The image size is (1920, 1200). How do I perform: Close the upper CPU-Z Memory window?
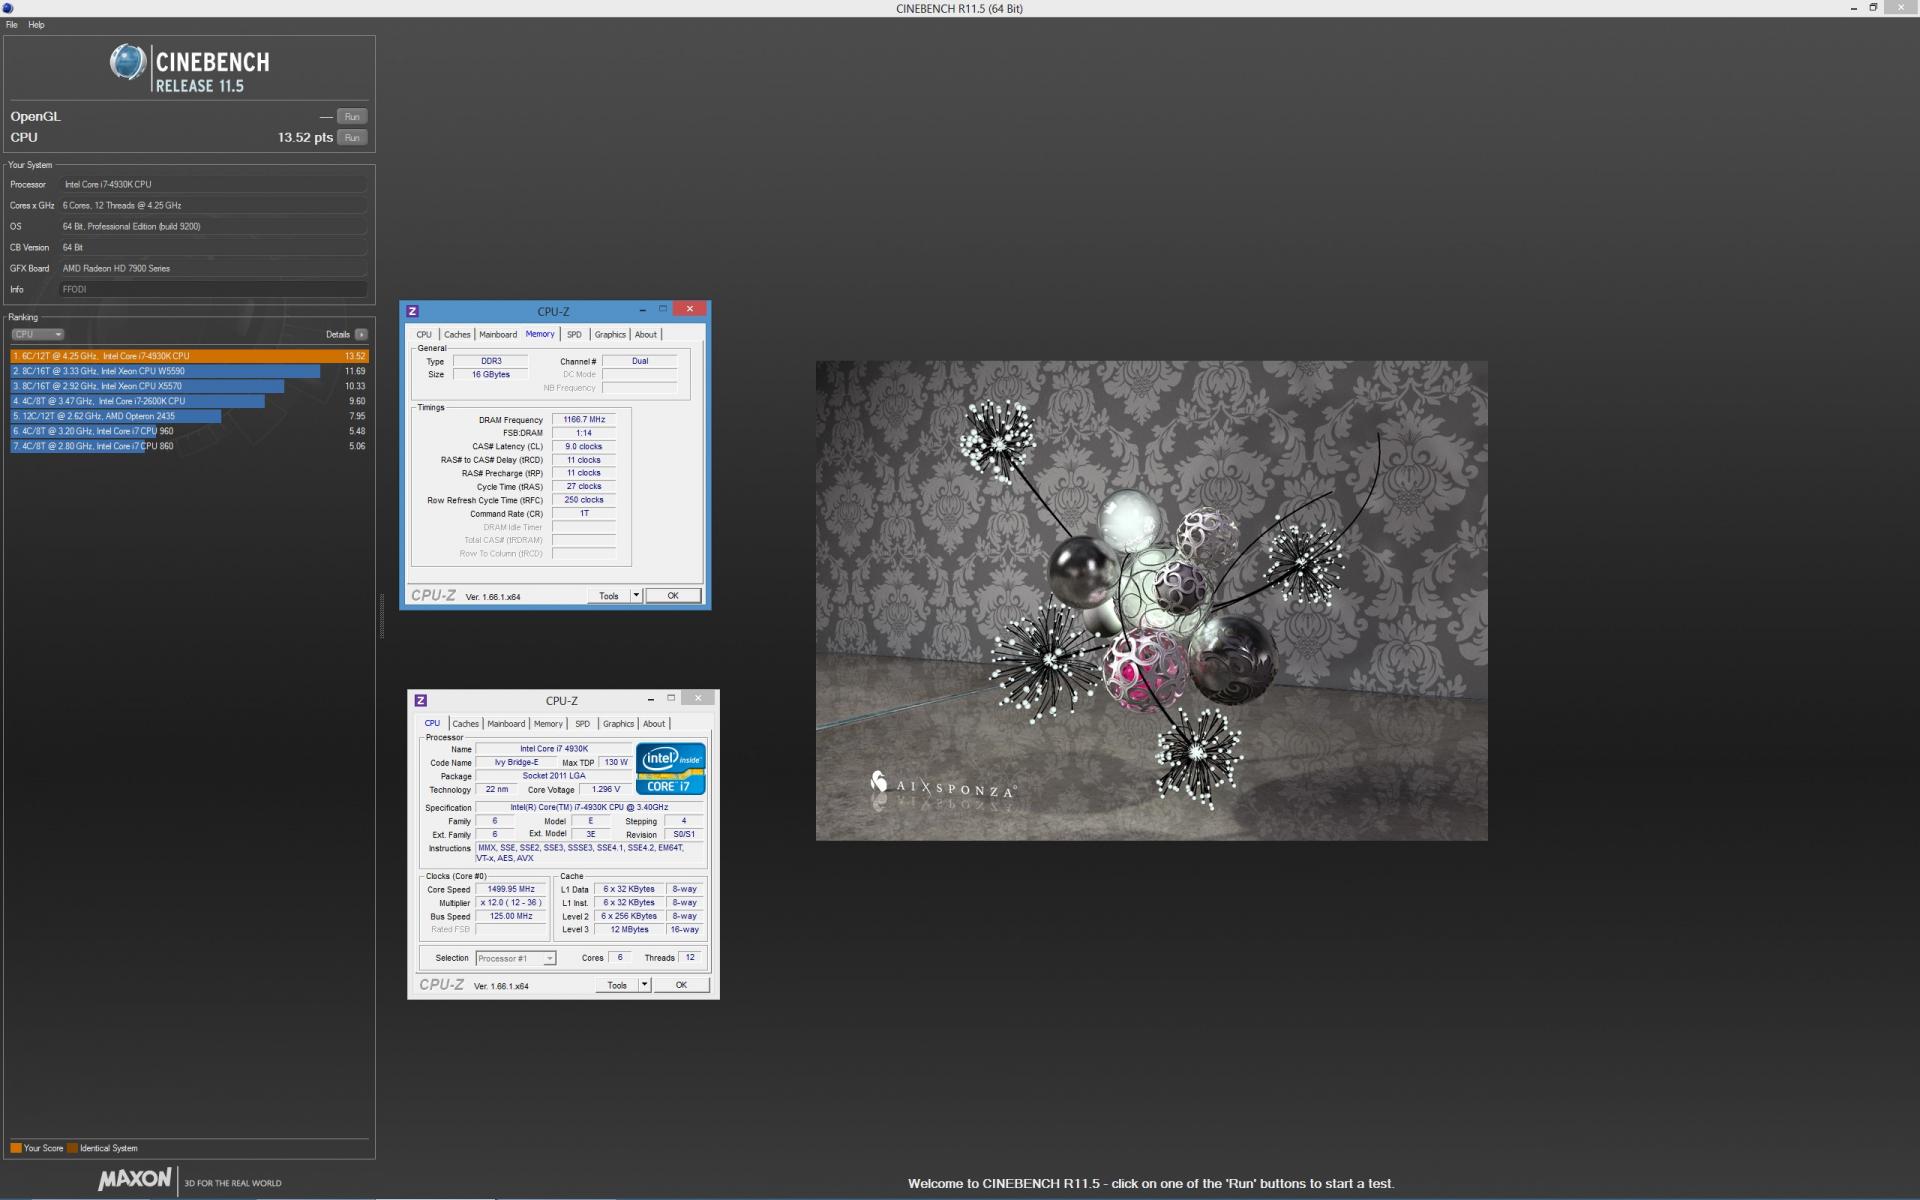[x=690, y=310]
